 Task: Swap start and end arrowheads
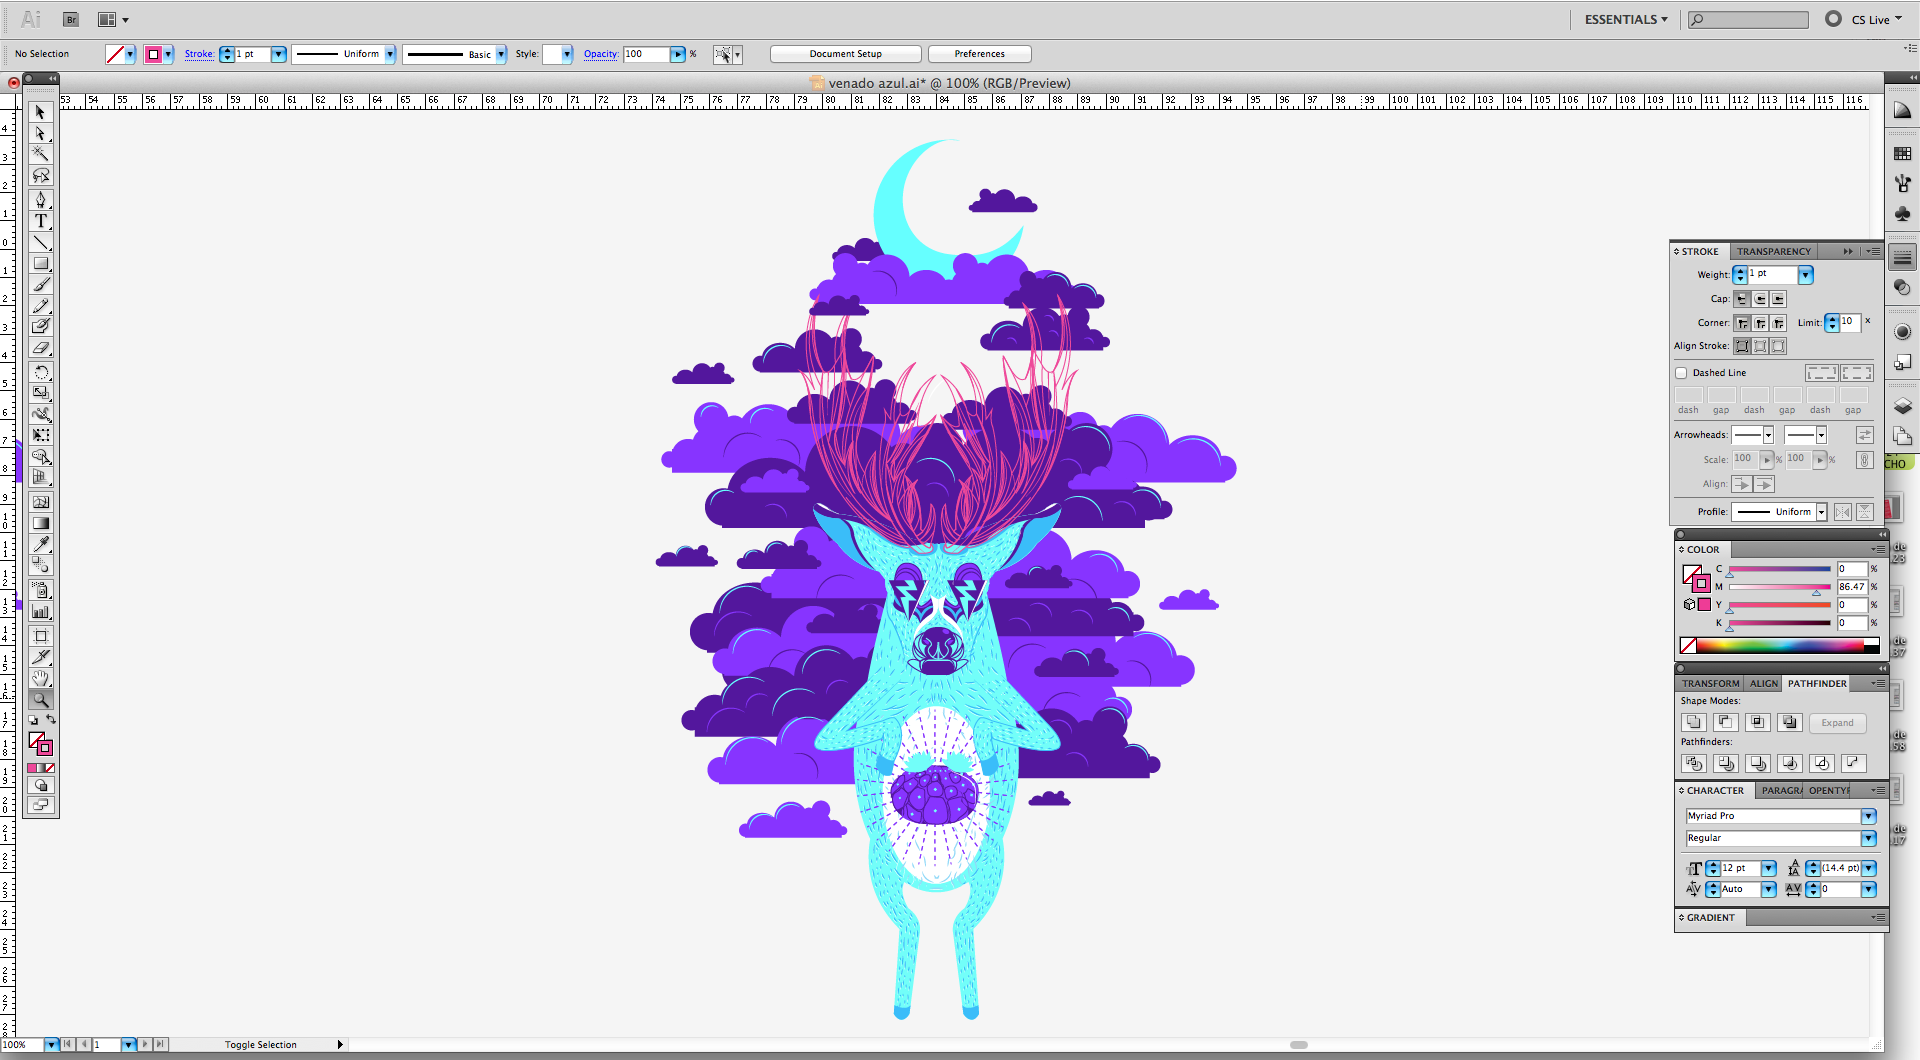[x=1864, y=435]
